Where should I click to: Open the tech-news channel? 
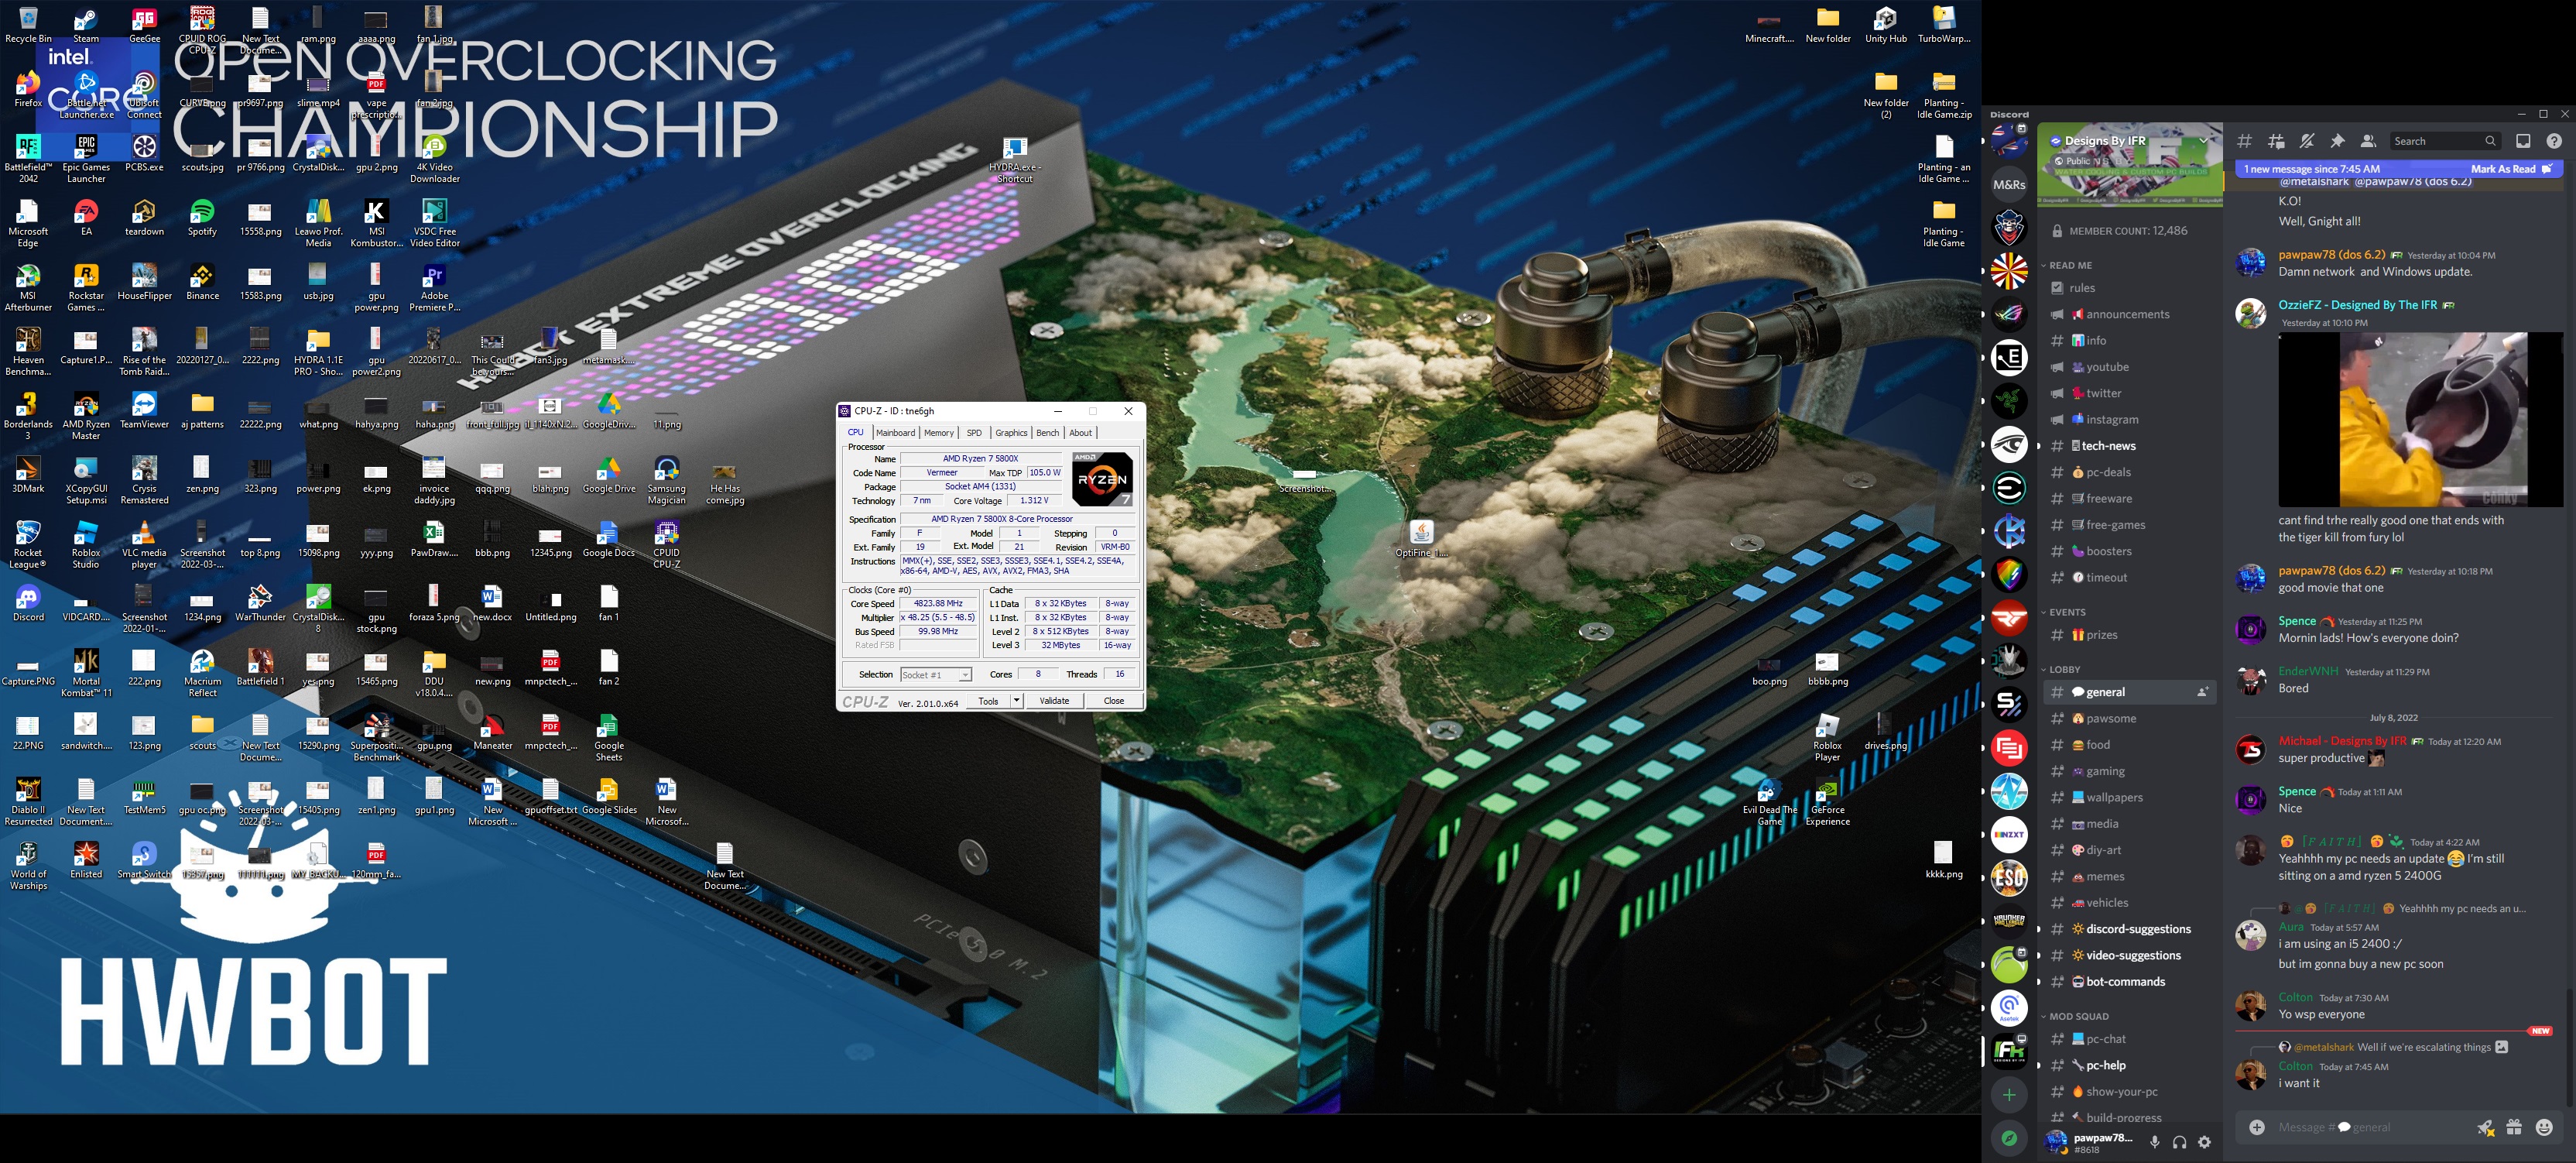[2129, 446]
